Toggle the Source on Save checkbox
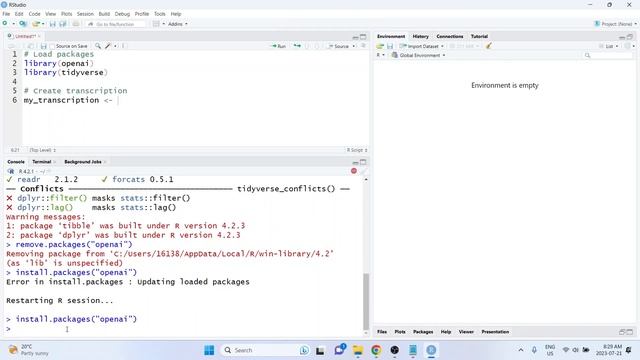This screenshot has height=360, width=640. tap(52, 46)
